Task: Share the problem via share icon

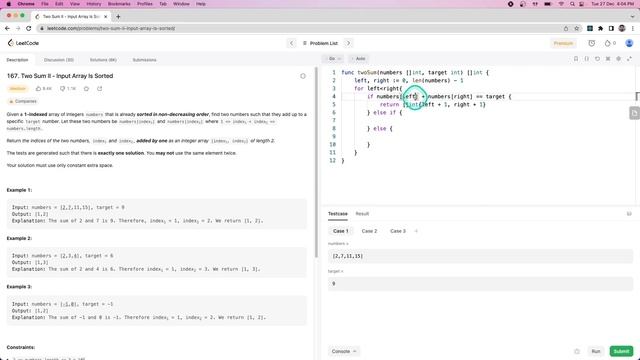Action: [x=100, y=89]
